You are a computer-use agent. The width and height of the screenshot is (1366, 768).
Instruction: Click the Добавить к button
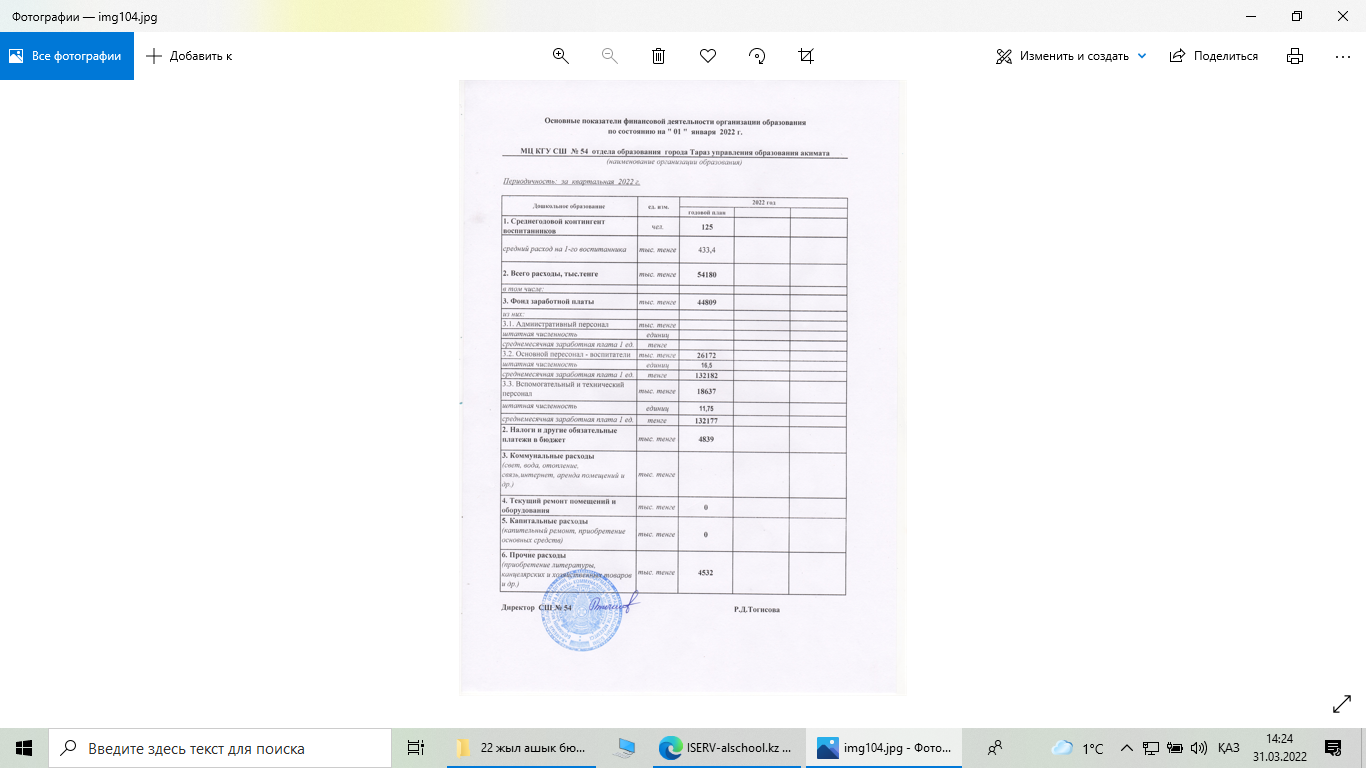(x=189, y=56)
